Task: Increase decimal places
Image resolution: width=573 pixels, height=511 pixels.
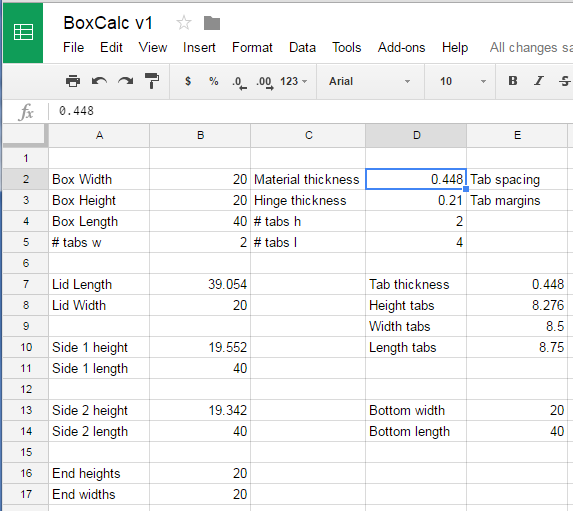Action: coord(265,82)
